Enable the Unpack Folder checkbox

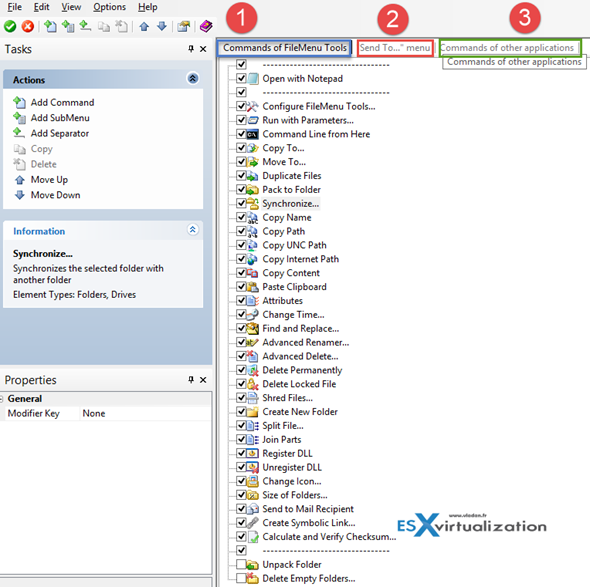click(x=241, y=564)
